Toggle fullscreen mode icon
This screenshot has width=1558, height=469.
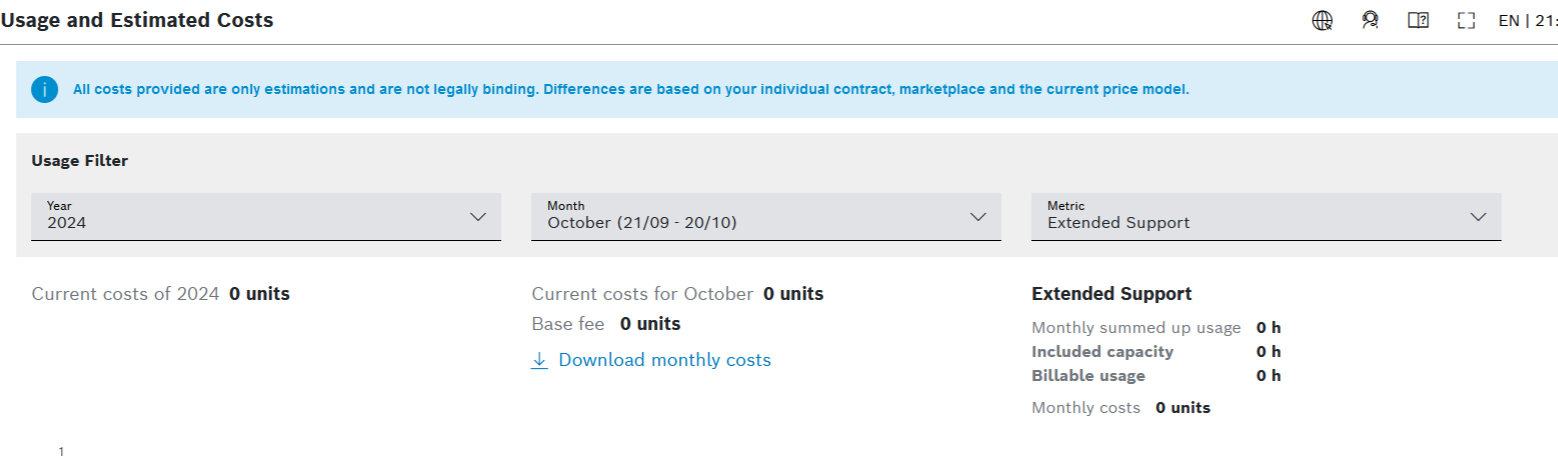[1467, 20]
